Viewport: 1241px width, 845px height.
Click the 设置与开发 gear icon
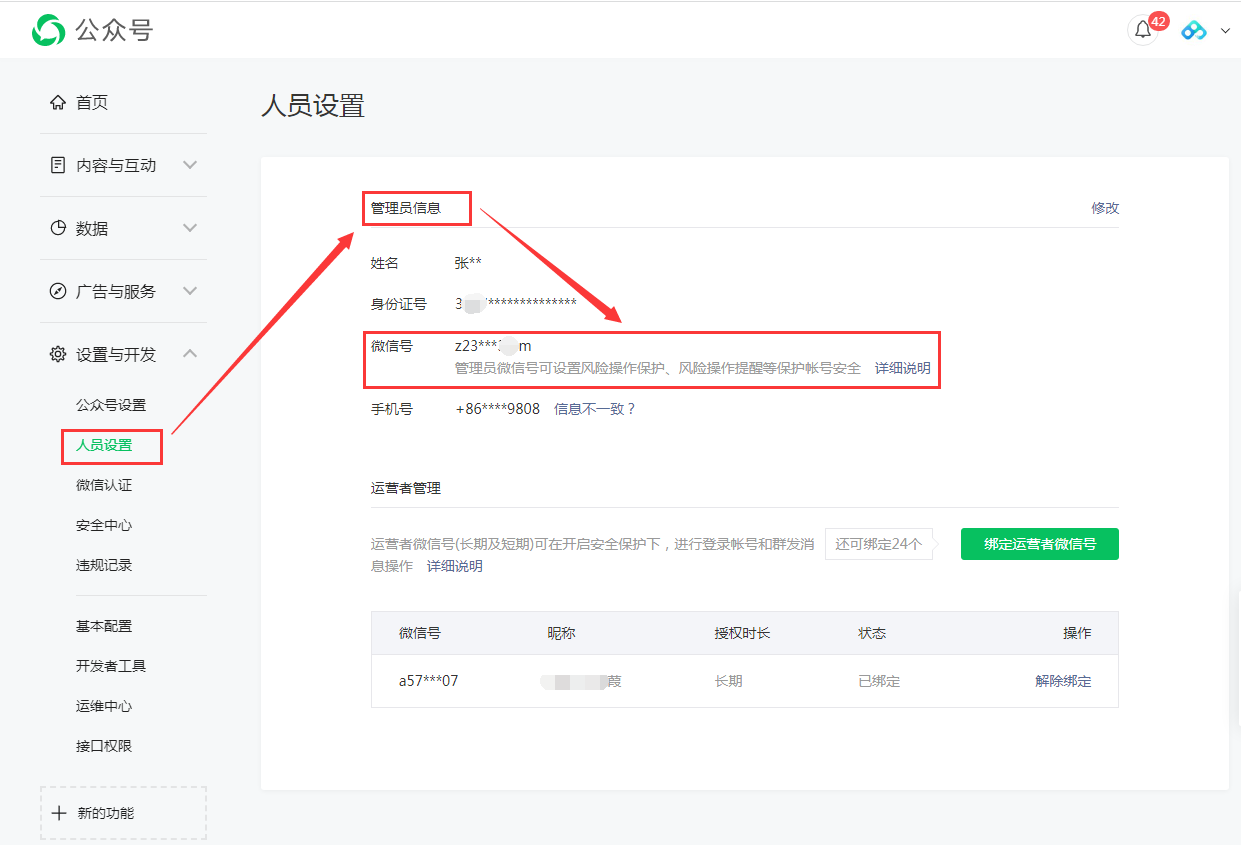coord(58,354)
